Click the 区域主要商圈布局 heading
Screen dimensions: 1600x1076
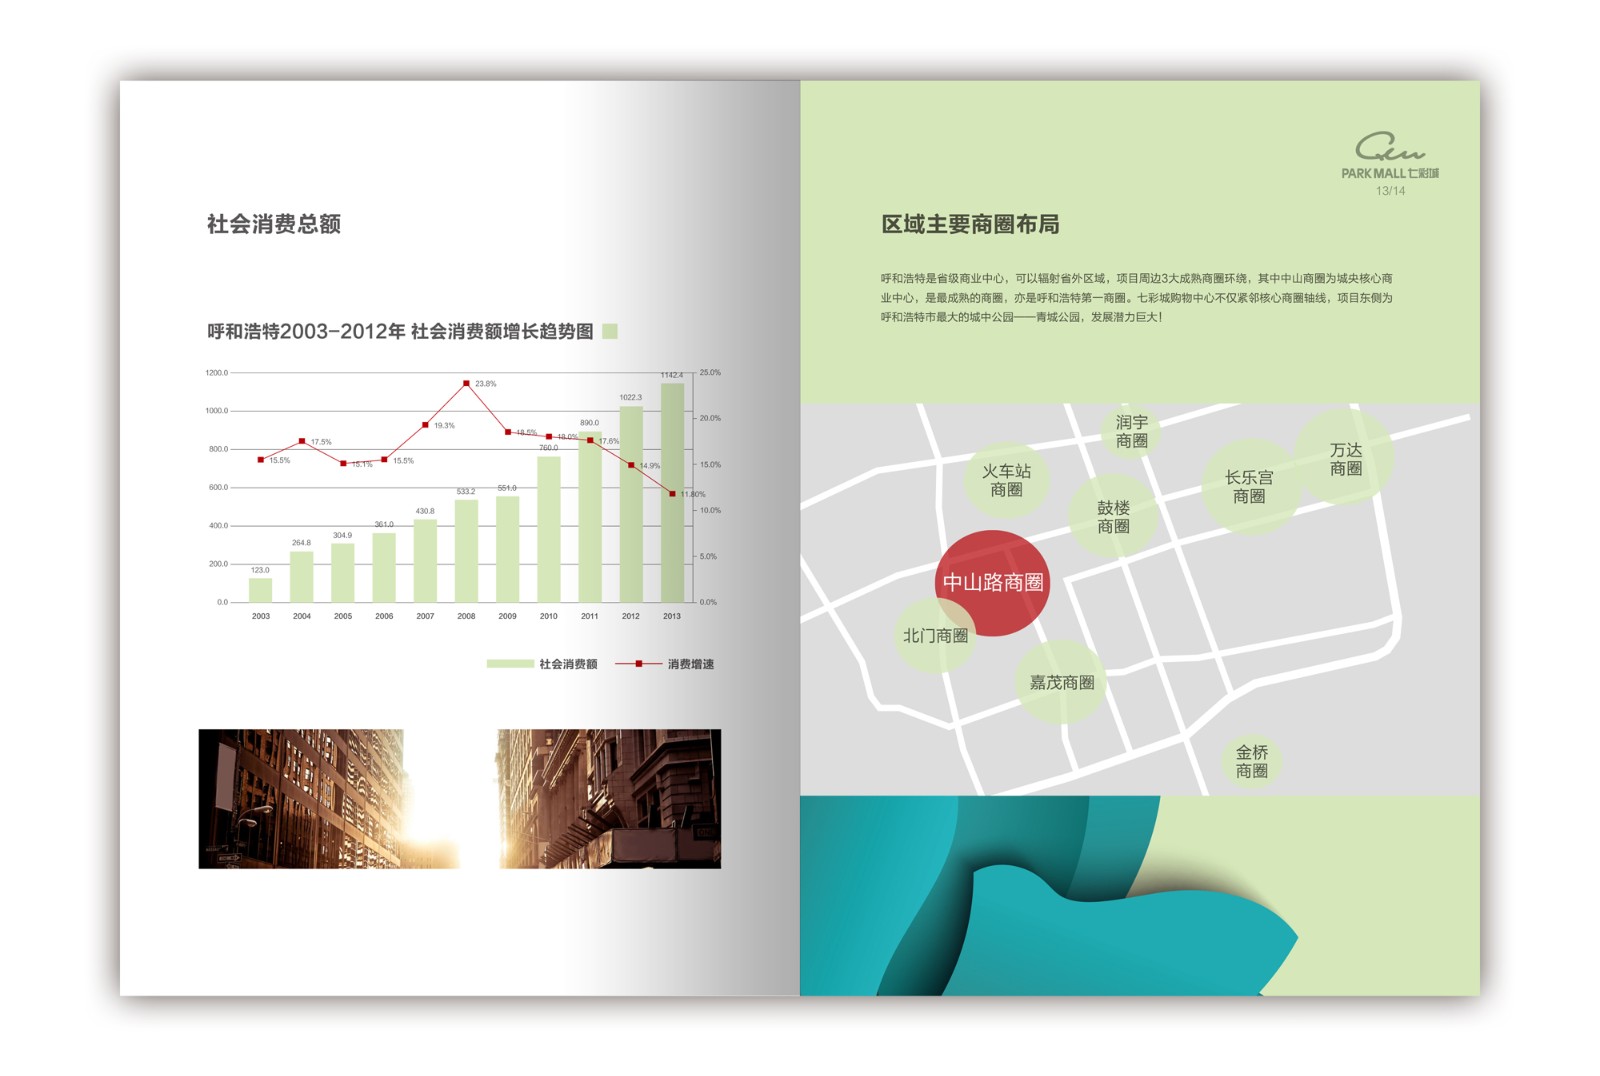pos(970,224)
